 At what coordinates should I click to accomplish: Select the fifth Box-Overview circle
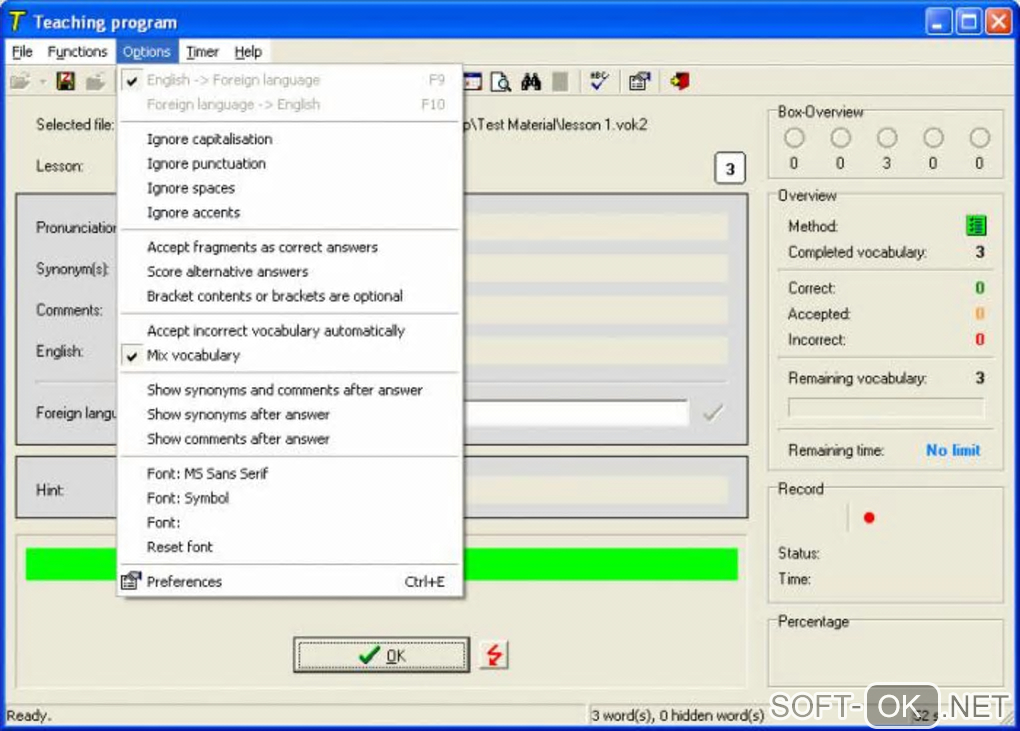[x=980, y=138]
